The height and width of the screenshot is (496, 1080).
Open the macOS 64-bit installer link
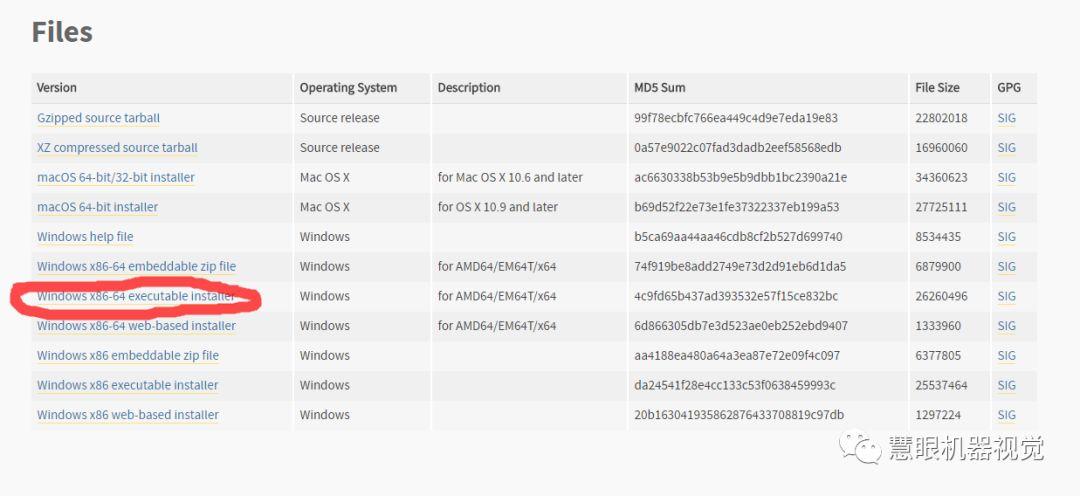point(97,207)
